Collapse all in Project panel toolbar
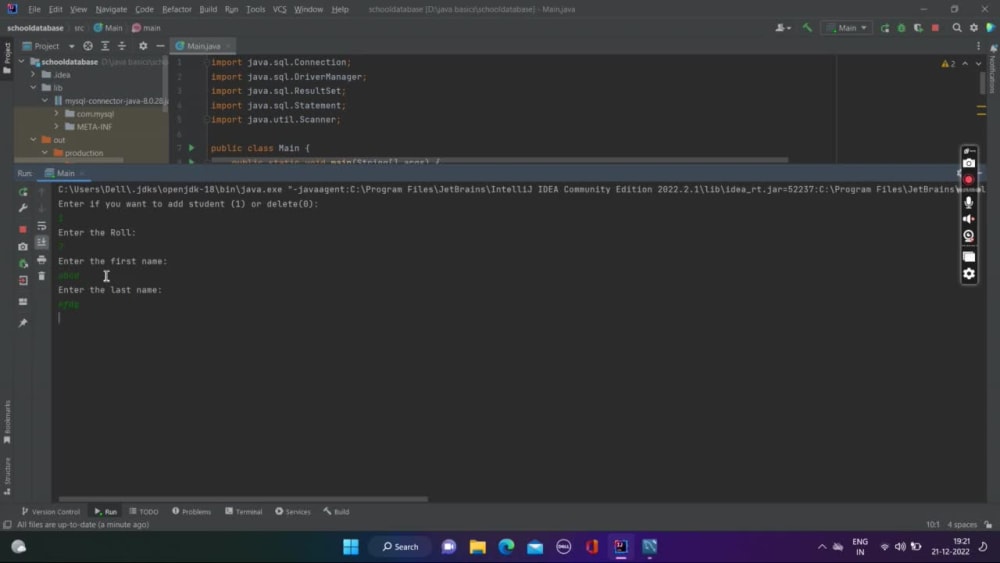 (122, 46)
